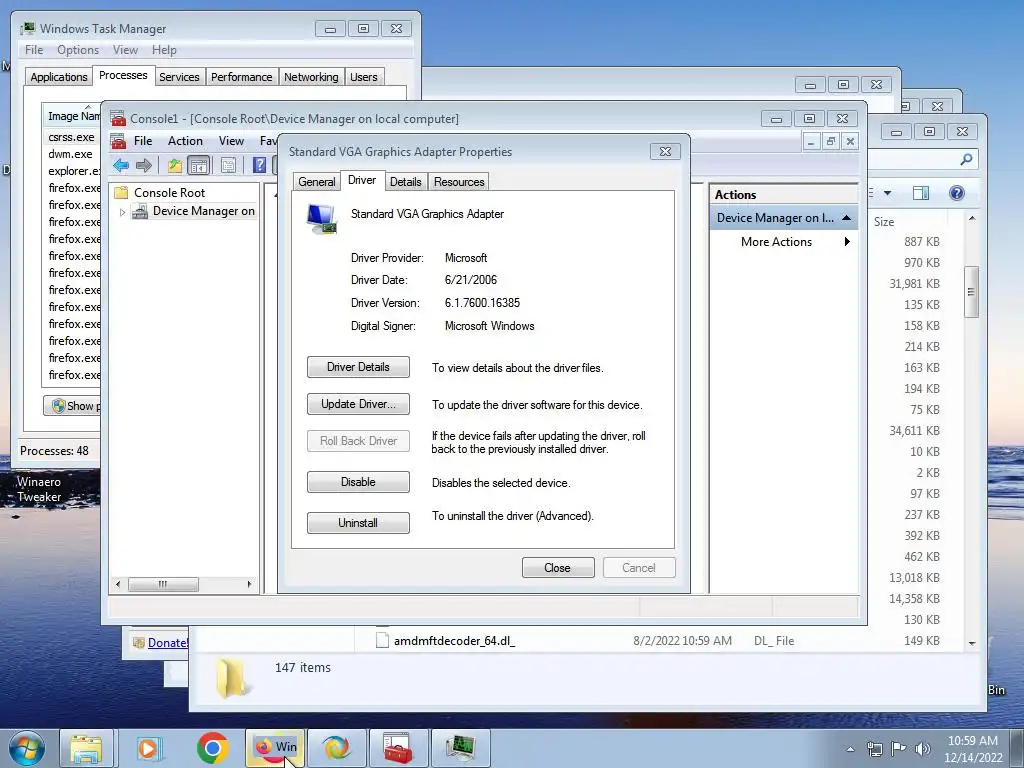Expand the More Actions submenu arrow

coord(847,242)
